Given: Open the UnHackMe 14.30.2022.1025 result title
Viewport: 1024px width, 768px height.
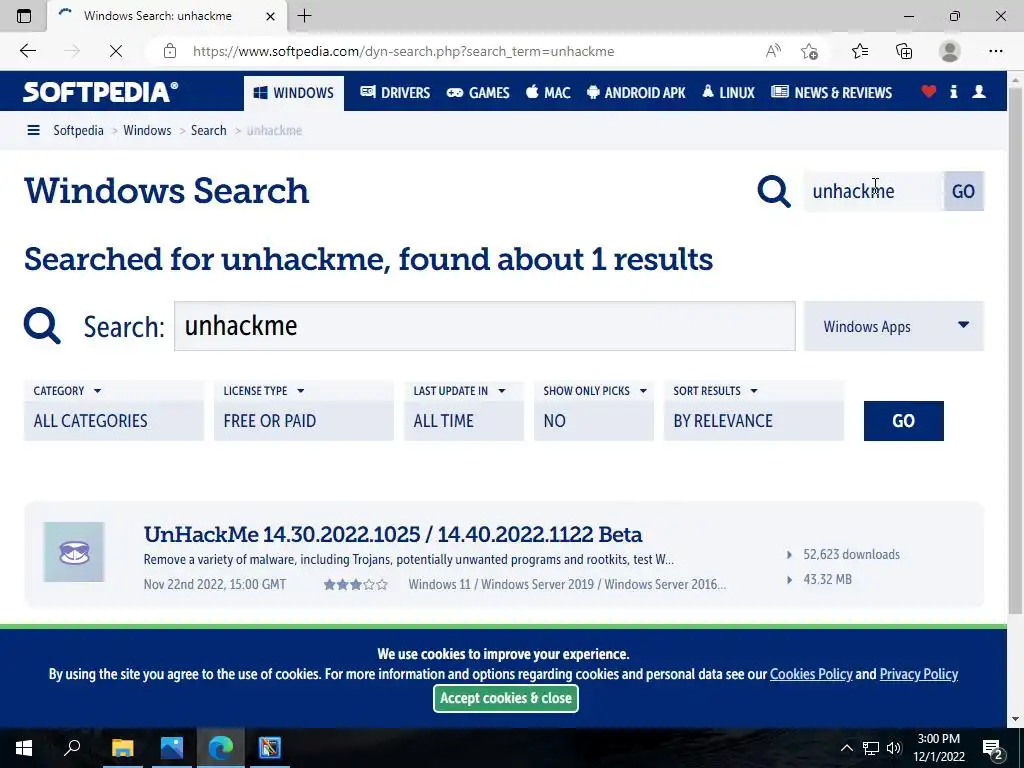Looking at the screenshot, I should [x=393, y=534].
